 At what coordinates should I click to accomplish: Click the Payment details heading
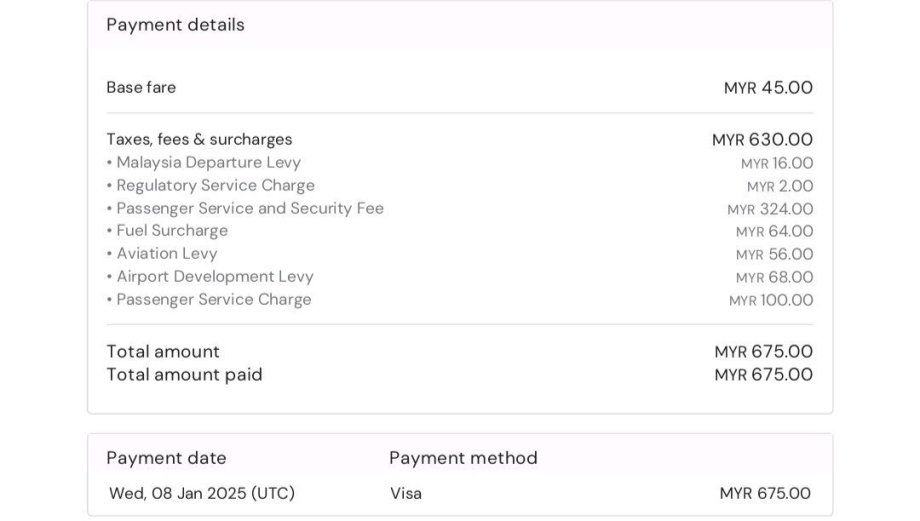pyautogui.click(x=175, y=25)
